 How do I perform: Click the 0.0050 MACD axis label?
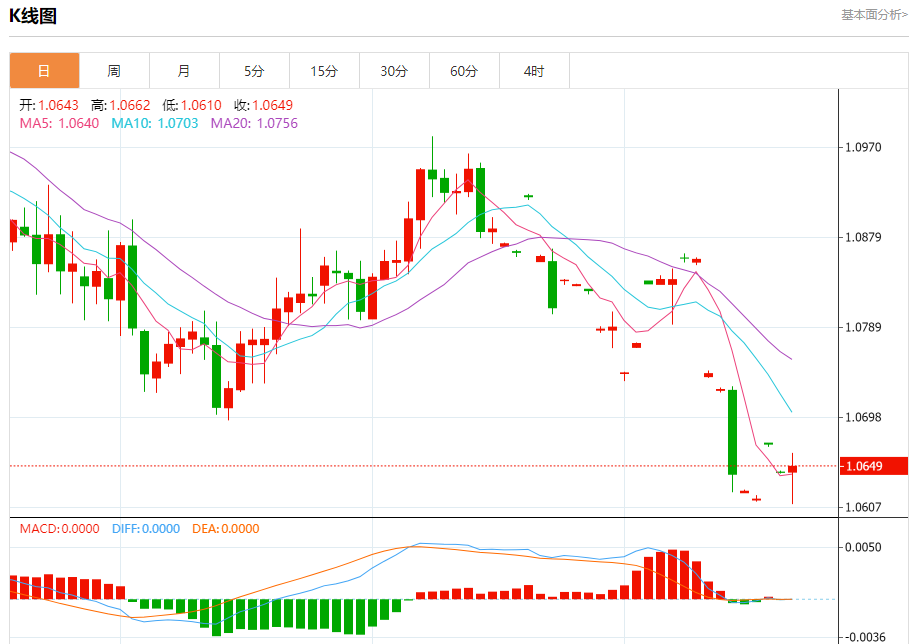tap(863, 547)
